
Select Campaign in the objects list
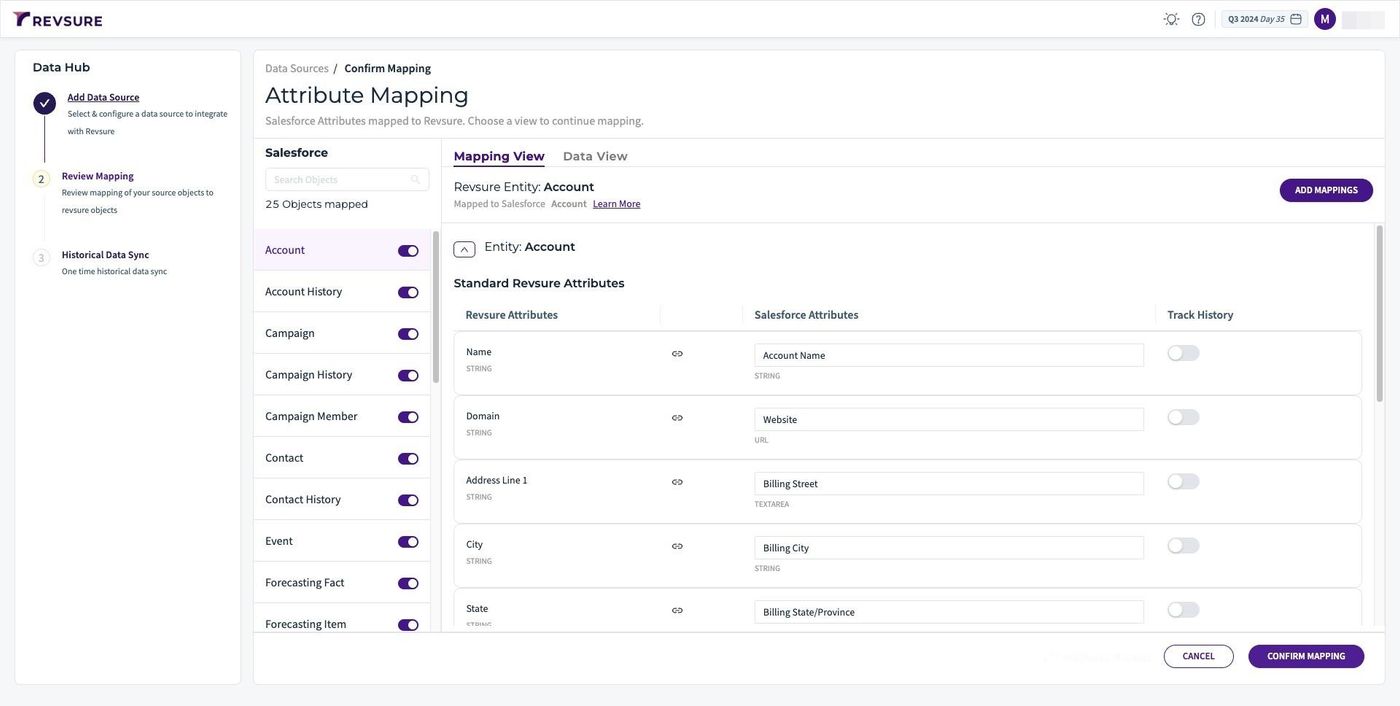[x=342, y=333]
